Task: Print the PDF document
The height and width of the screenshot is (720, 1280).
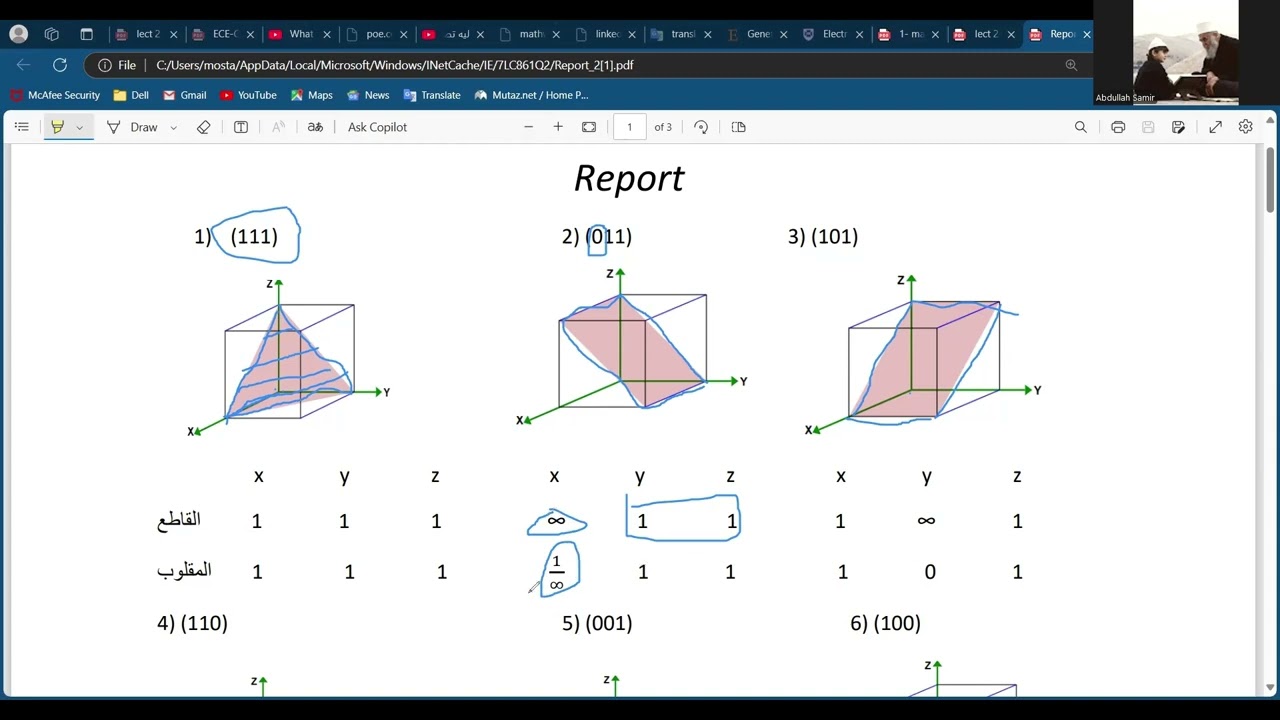Action: [x=1118, y=127]
